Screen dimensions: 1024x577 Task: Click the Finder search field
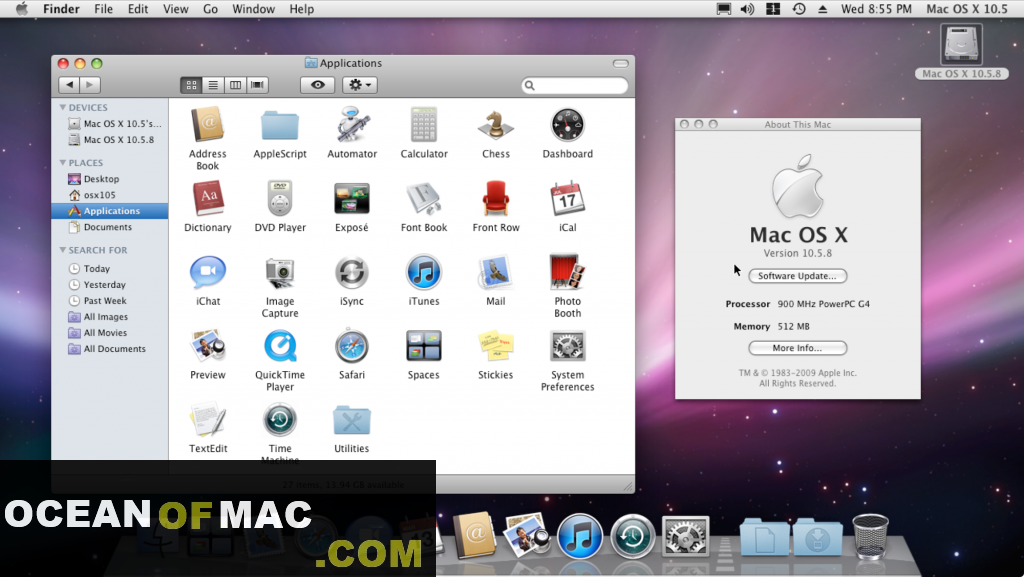(575, 85)
